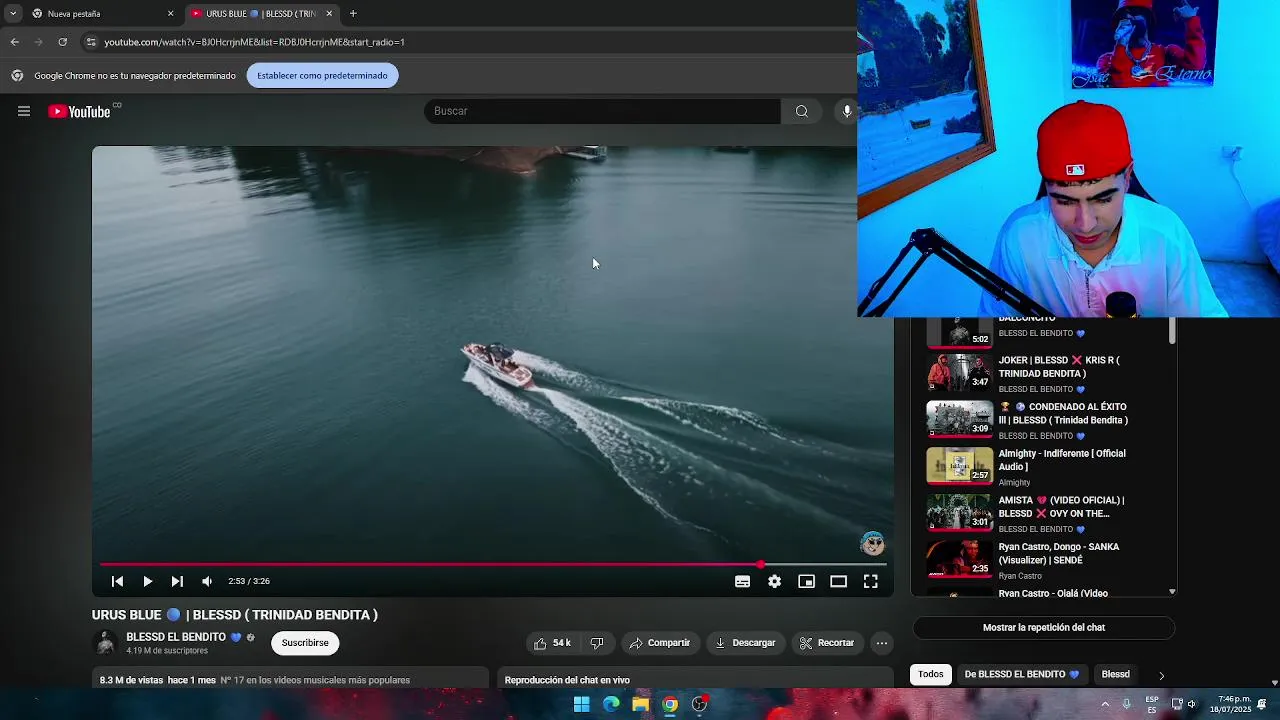Close the URUS BLUE YouTube tab

click(329, 14)
